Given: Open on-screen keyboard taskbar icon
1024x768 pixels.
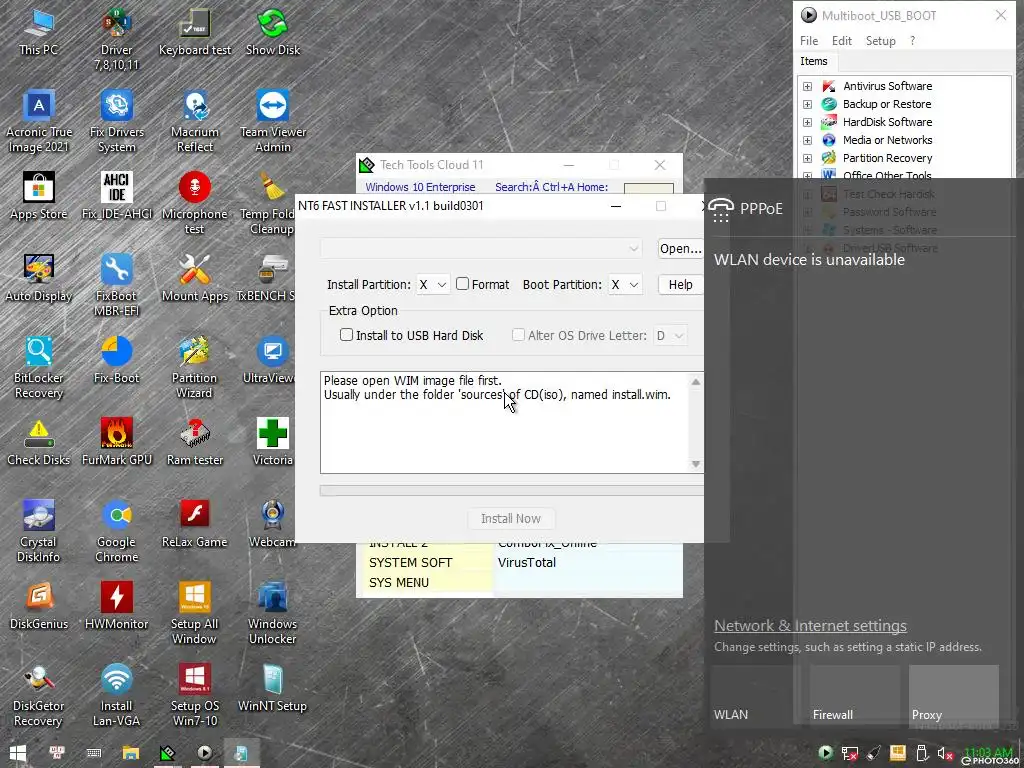Looking at the screenshot, I should point(93,753).
